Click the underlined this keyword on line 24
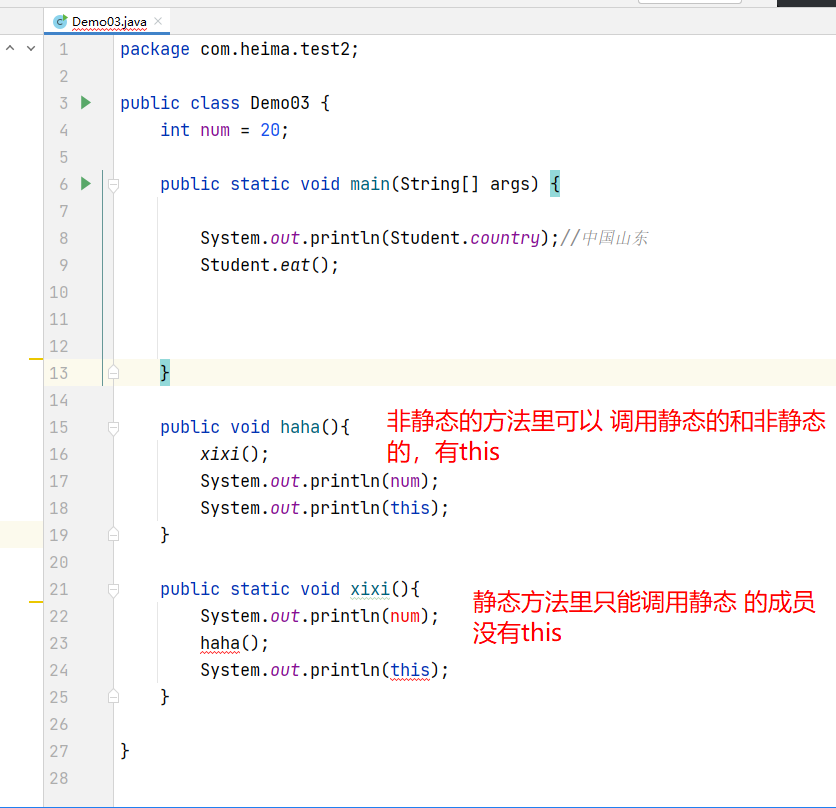The height and width of the screenshot is (808, 836). tap(411, 669)
